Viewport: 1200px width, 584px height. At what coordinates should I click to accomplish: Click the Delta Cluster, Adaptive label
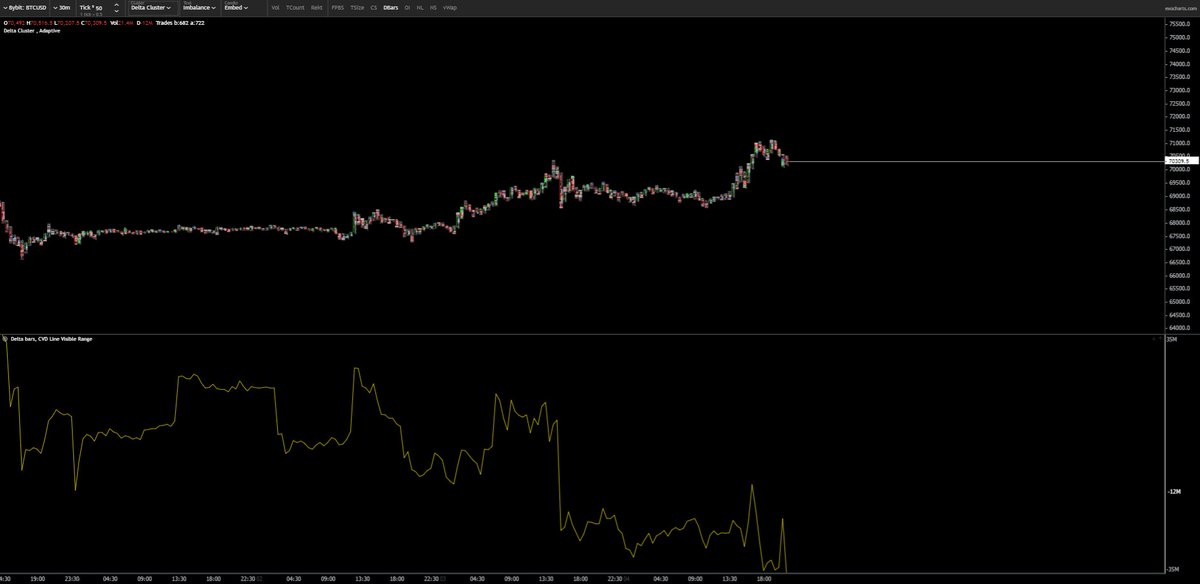(32, 30)
